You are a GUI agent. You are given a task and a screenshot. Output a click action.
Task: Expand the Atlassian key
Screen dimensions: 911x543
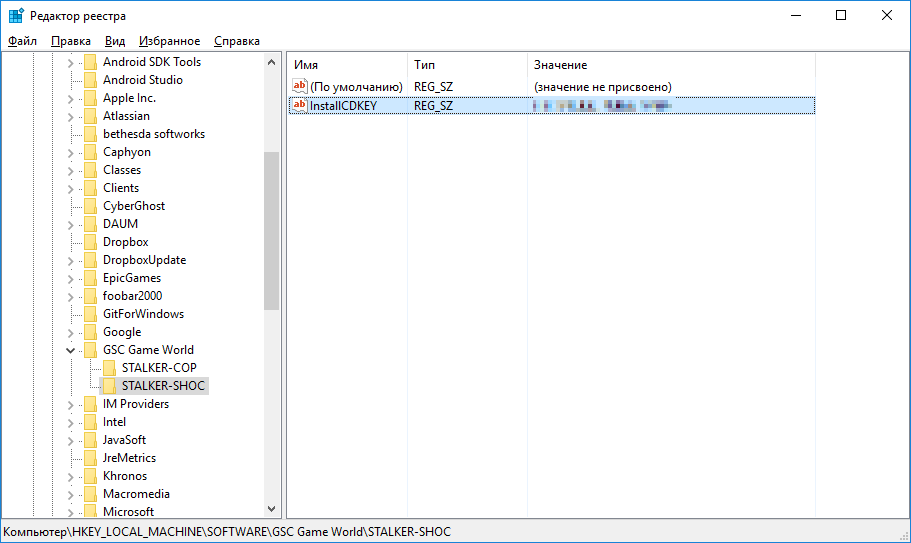pyautogui.click(x=70, y=117)
